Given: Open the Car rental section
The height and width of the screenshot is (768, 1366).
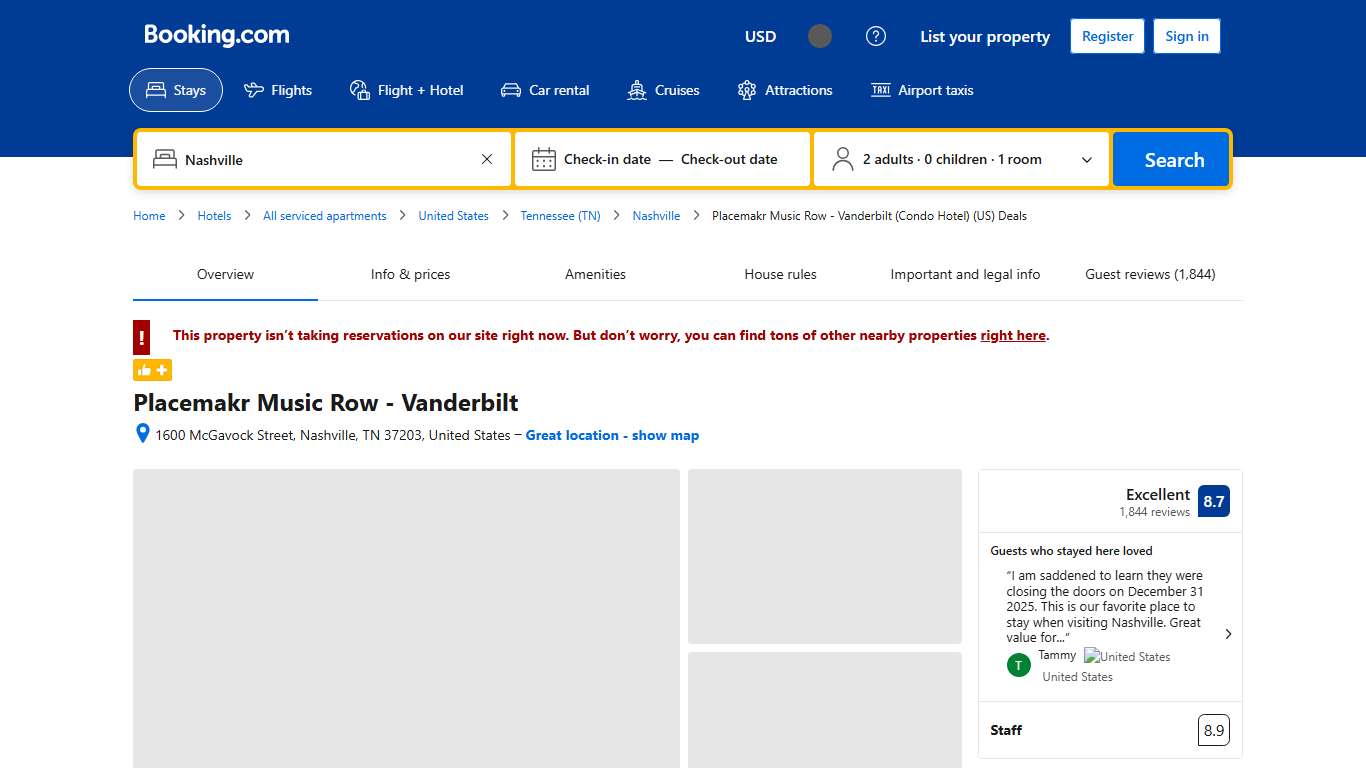Looking at the screenshot, I should pyautogui.click(x=545, y=90).
